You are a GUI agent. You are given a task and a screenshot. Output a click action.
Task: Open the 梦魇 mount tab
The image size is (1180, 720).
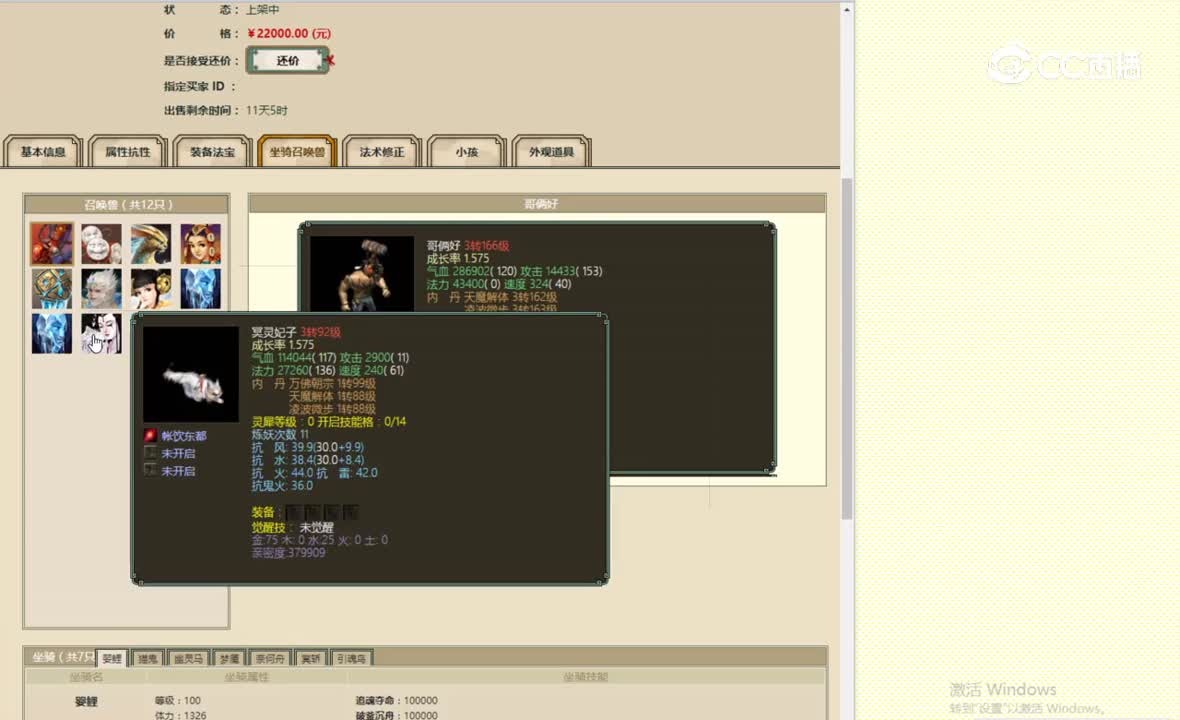click(x=230, y=658)
